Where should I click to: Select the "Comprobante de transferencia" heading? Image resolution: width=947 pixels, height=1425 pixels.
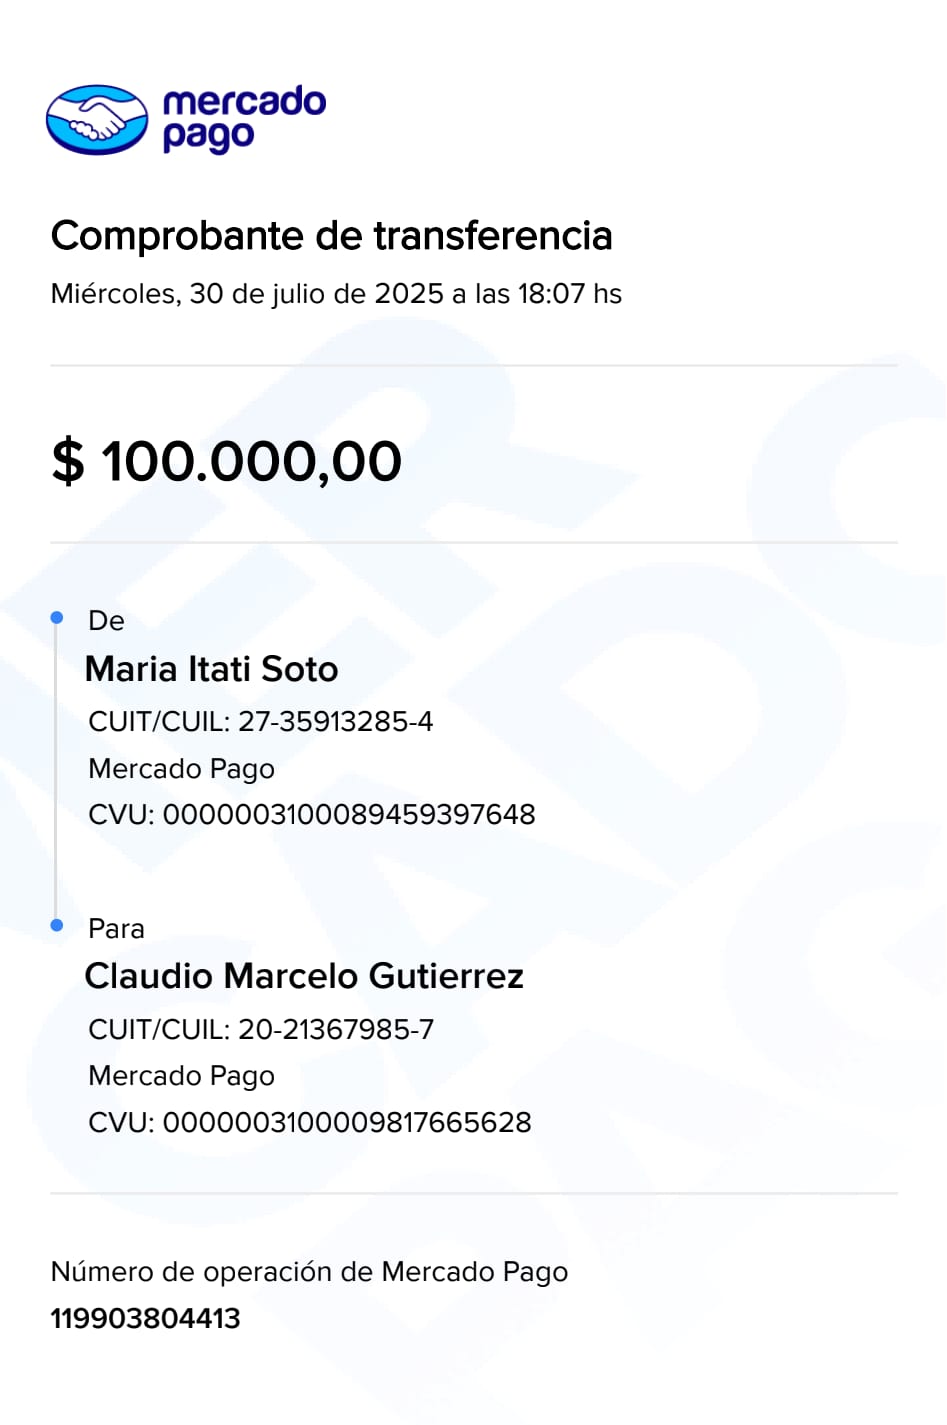pyautogui.click(x=331, y=236)
